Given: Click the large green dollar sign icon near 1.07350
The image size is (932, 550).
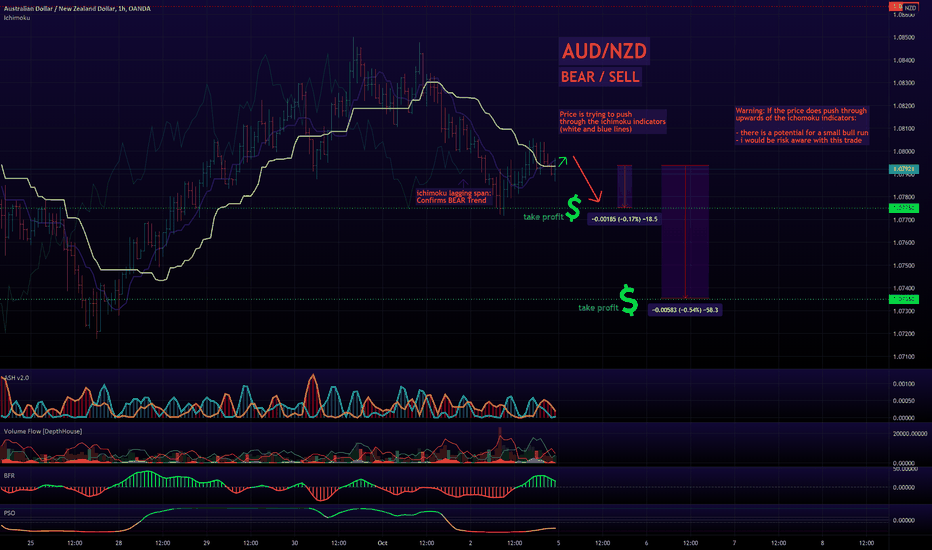Looking at the screenshot, I should click(x=628, y=300).
